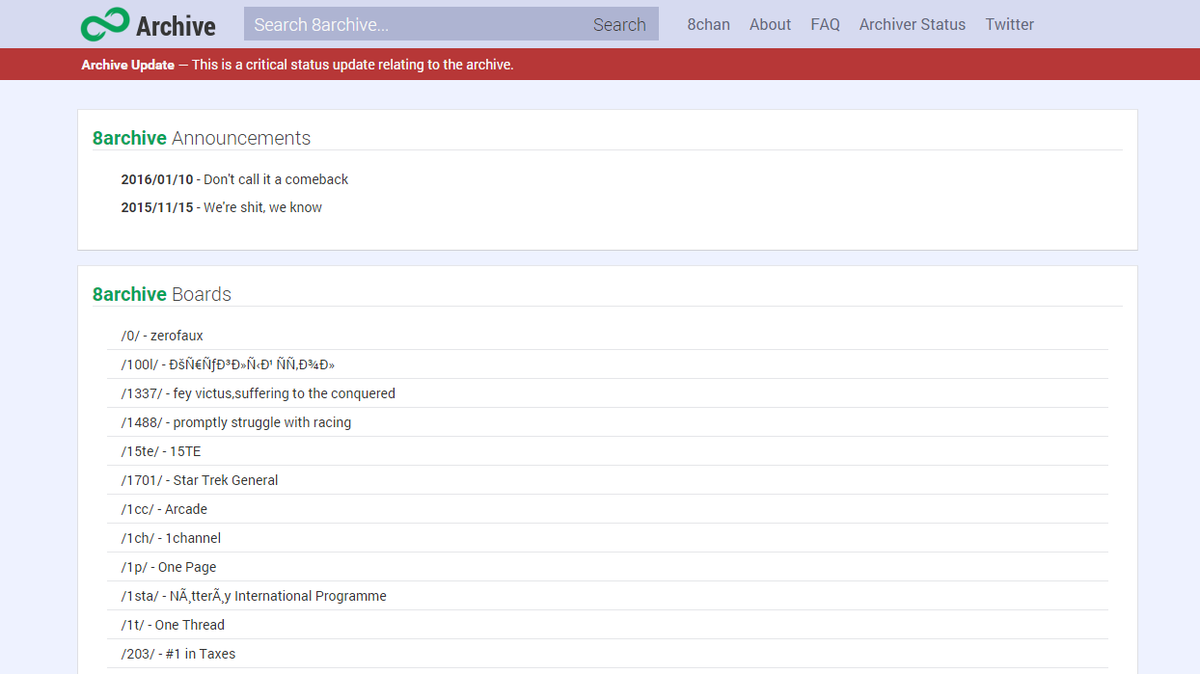Click the 8archive Boards heading
Viewport: 1200px width, 674px height.
point(162,294)
